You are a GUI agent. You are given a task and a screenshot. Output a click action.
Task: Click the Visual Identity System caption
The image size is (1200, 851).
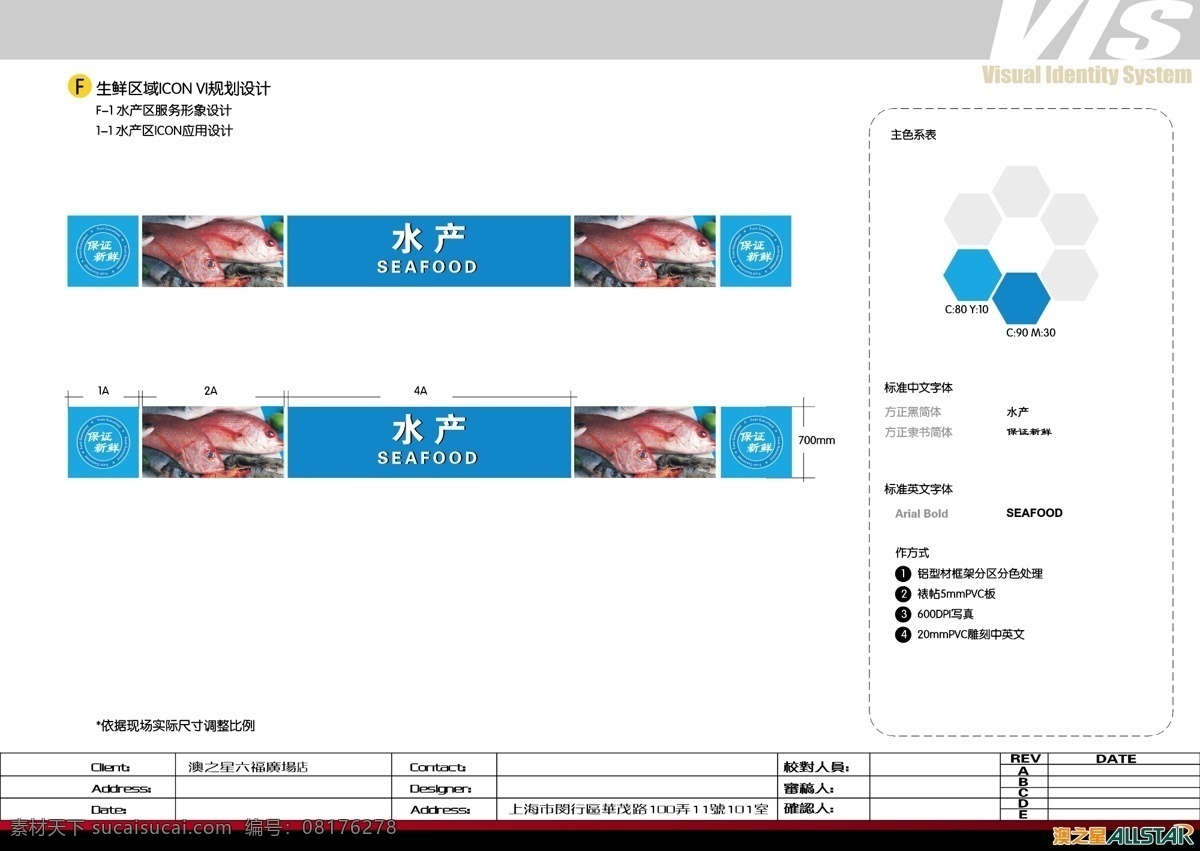point(1087,76)
